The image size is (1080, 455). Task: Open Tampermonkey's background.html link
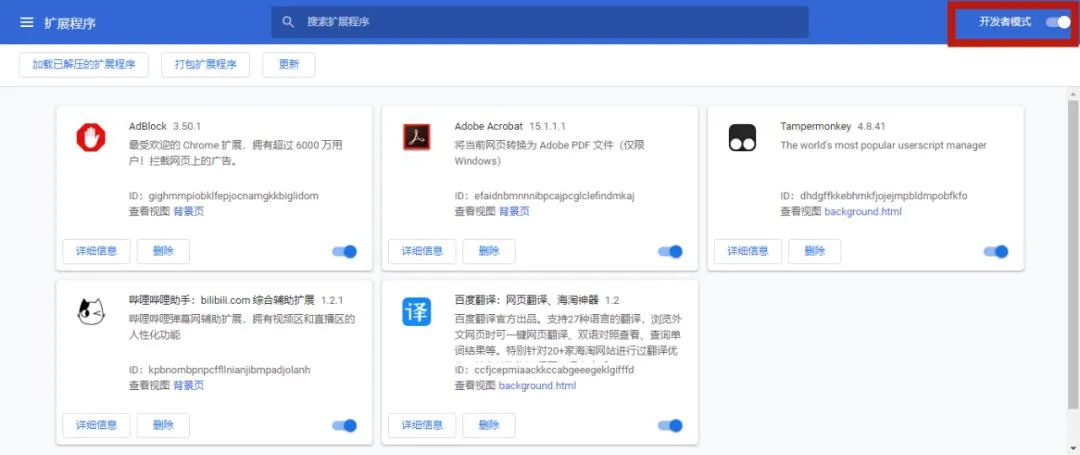(x=863, y=211)
